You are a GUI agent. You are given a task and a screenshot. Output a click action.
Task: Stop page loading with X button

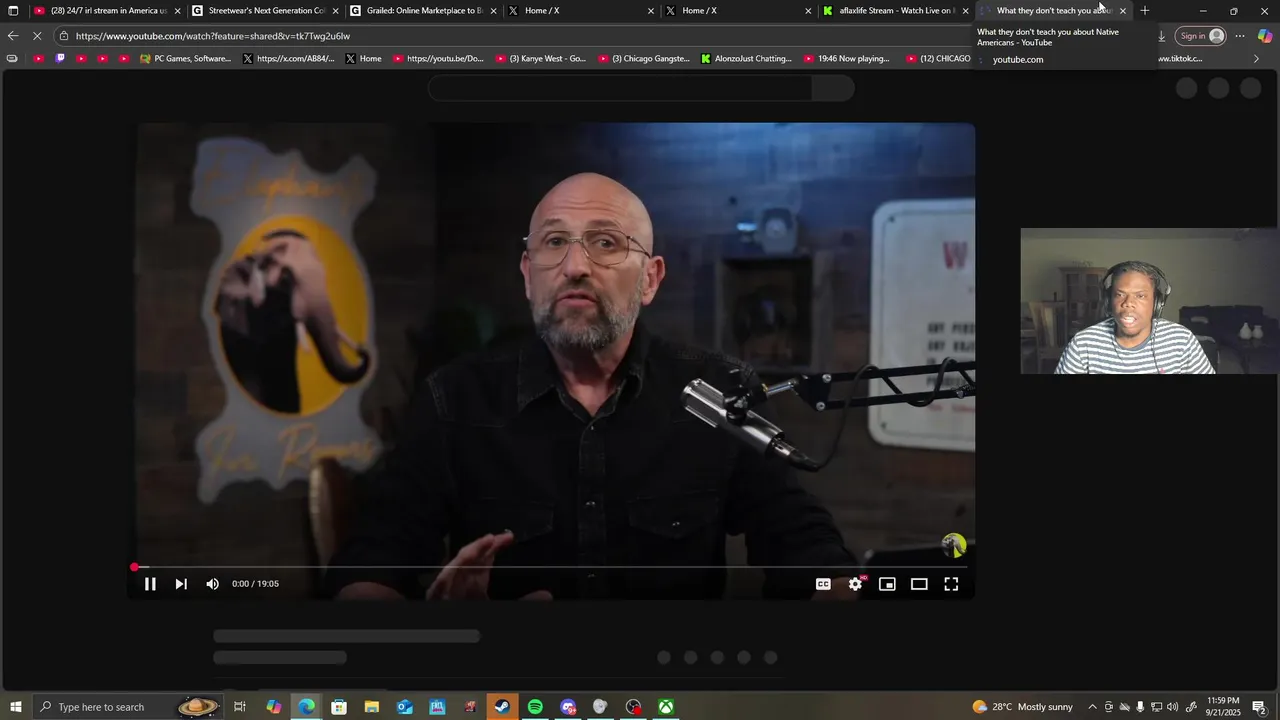[36, 36]
